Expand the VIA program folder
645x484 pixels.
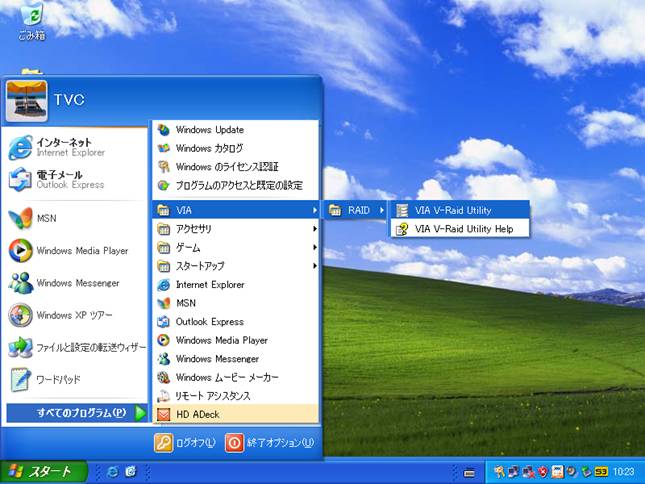coord(235,210)
